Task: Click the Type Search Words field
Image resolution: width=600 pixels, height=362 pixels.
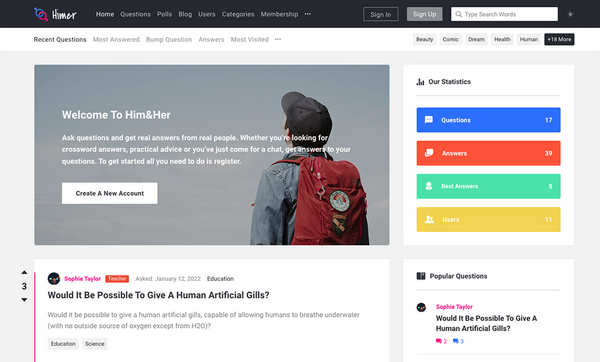Action: [x=504, y=14]
